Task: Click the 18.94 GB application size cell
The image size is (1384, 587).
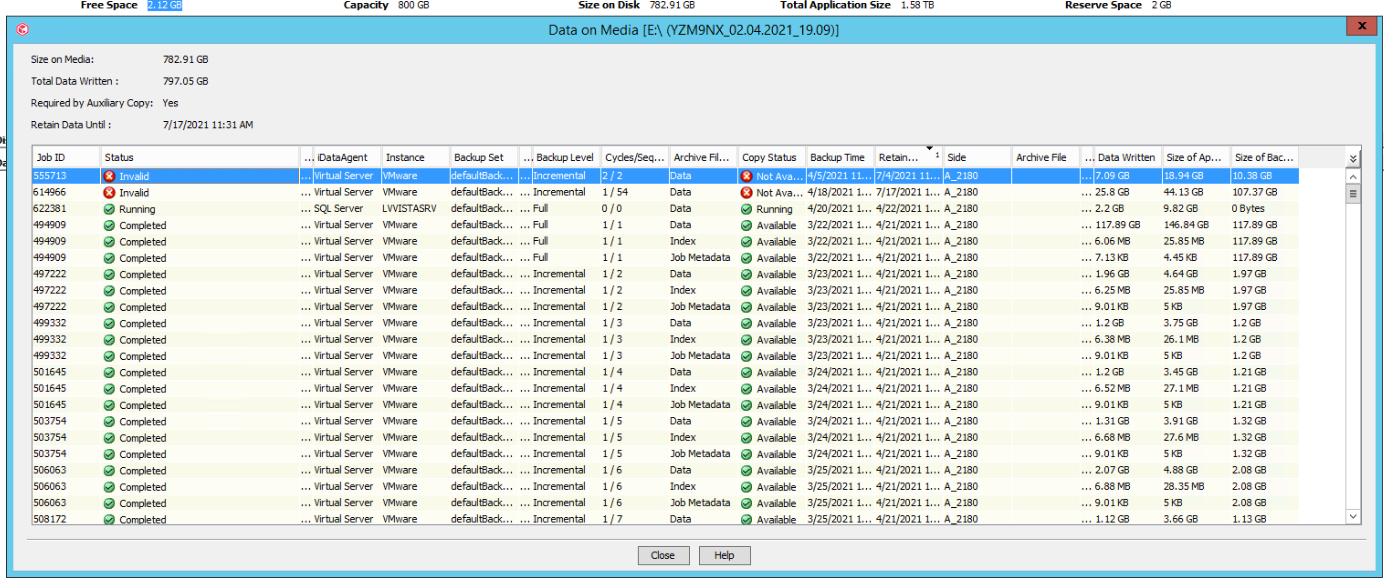Action: click(x=1197, y=176)
